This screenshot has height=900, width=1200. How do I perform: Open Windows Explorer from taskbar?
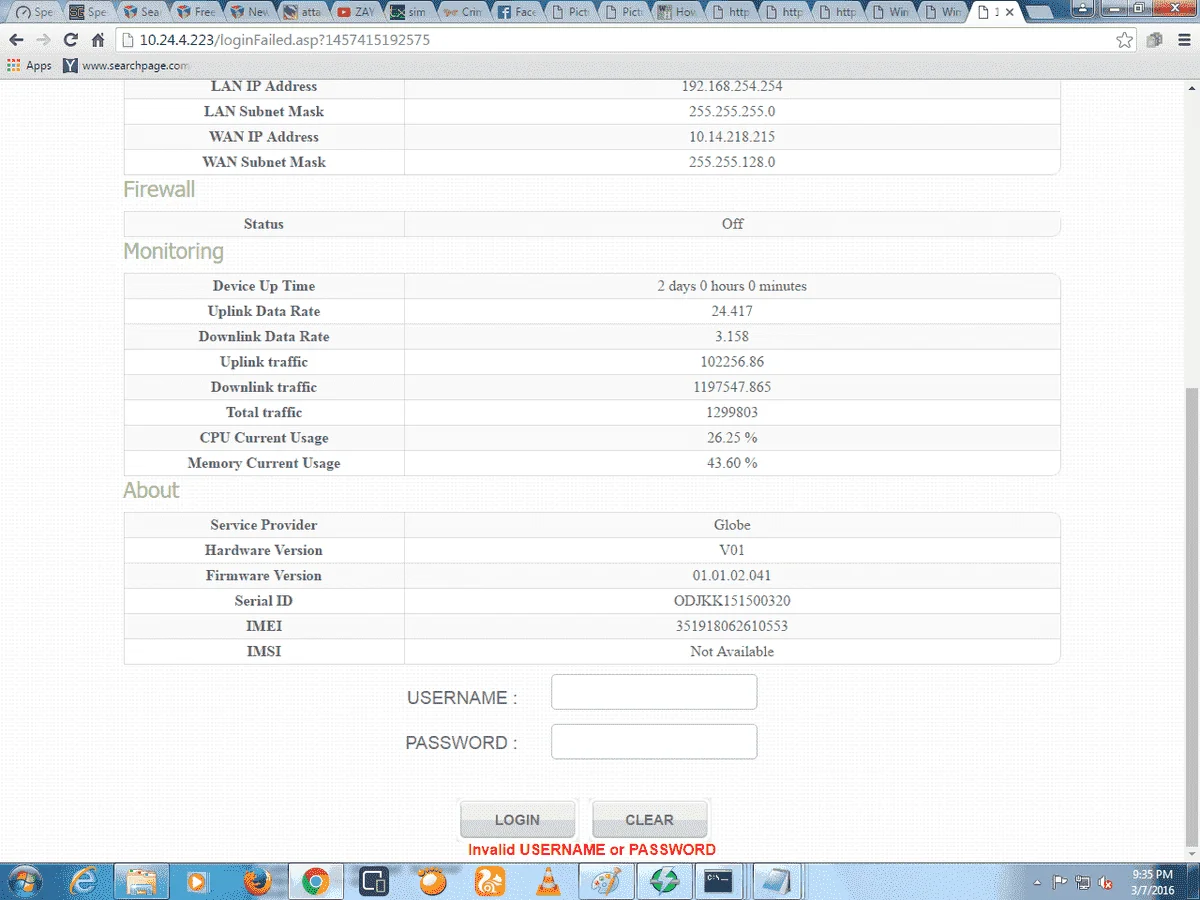141,881
